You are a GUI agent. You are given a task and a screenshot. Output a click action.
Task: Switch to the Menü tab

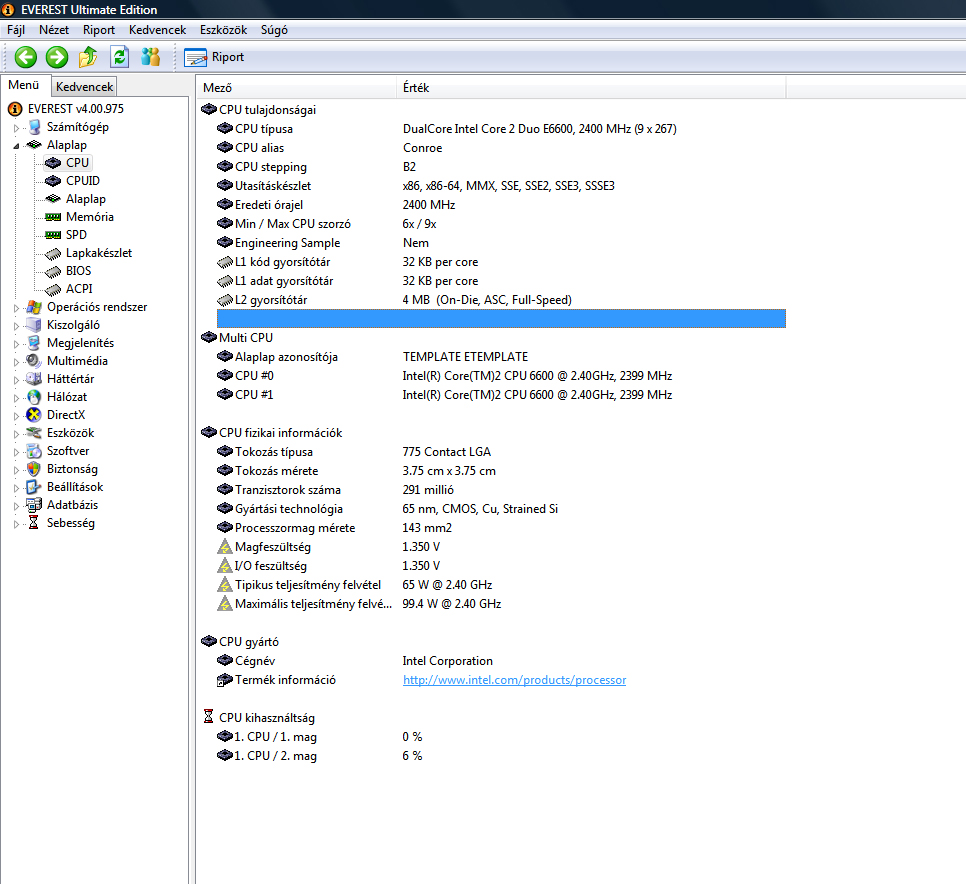click(x=24, y=85)
